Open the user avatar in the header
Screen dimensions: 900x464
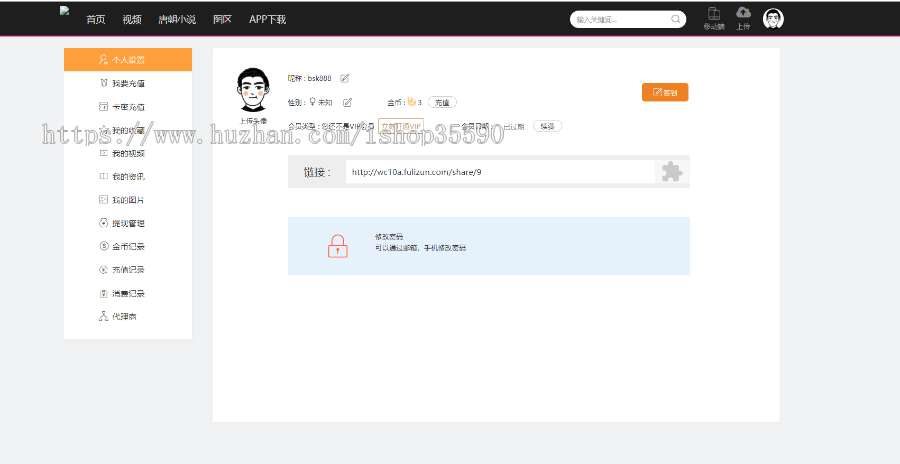[773, 19]
